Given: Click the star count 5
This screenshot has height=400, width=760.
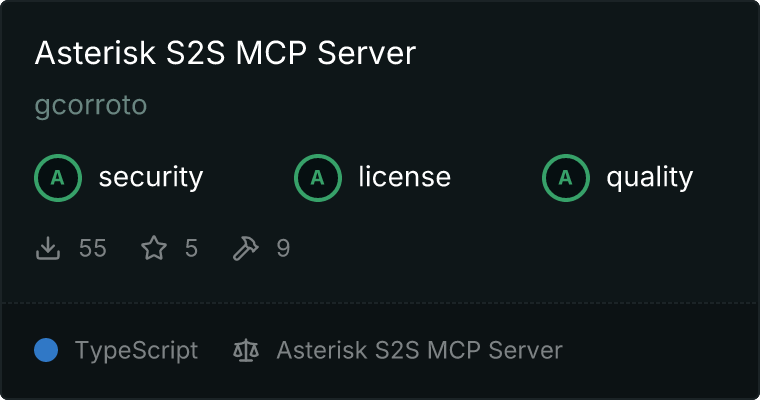Looking at the screenshot, I should (x=191, y=248).
